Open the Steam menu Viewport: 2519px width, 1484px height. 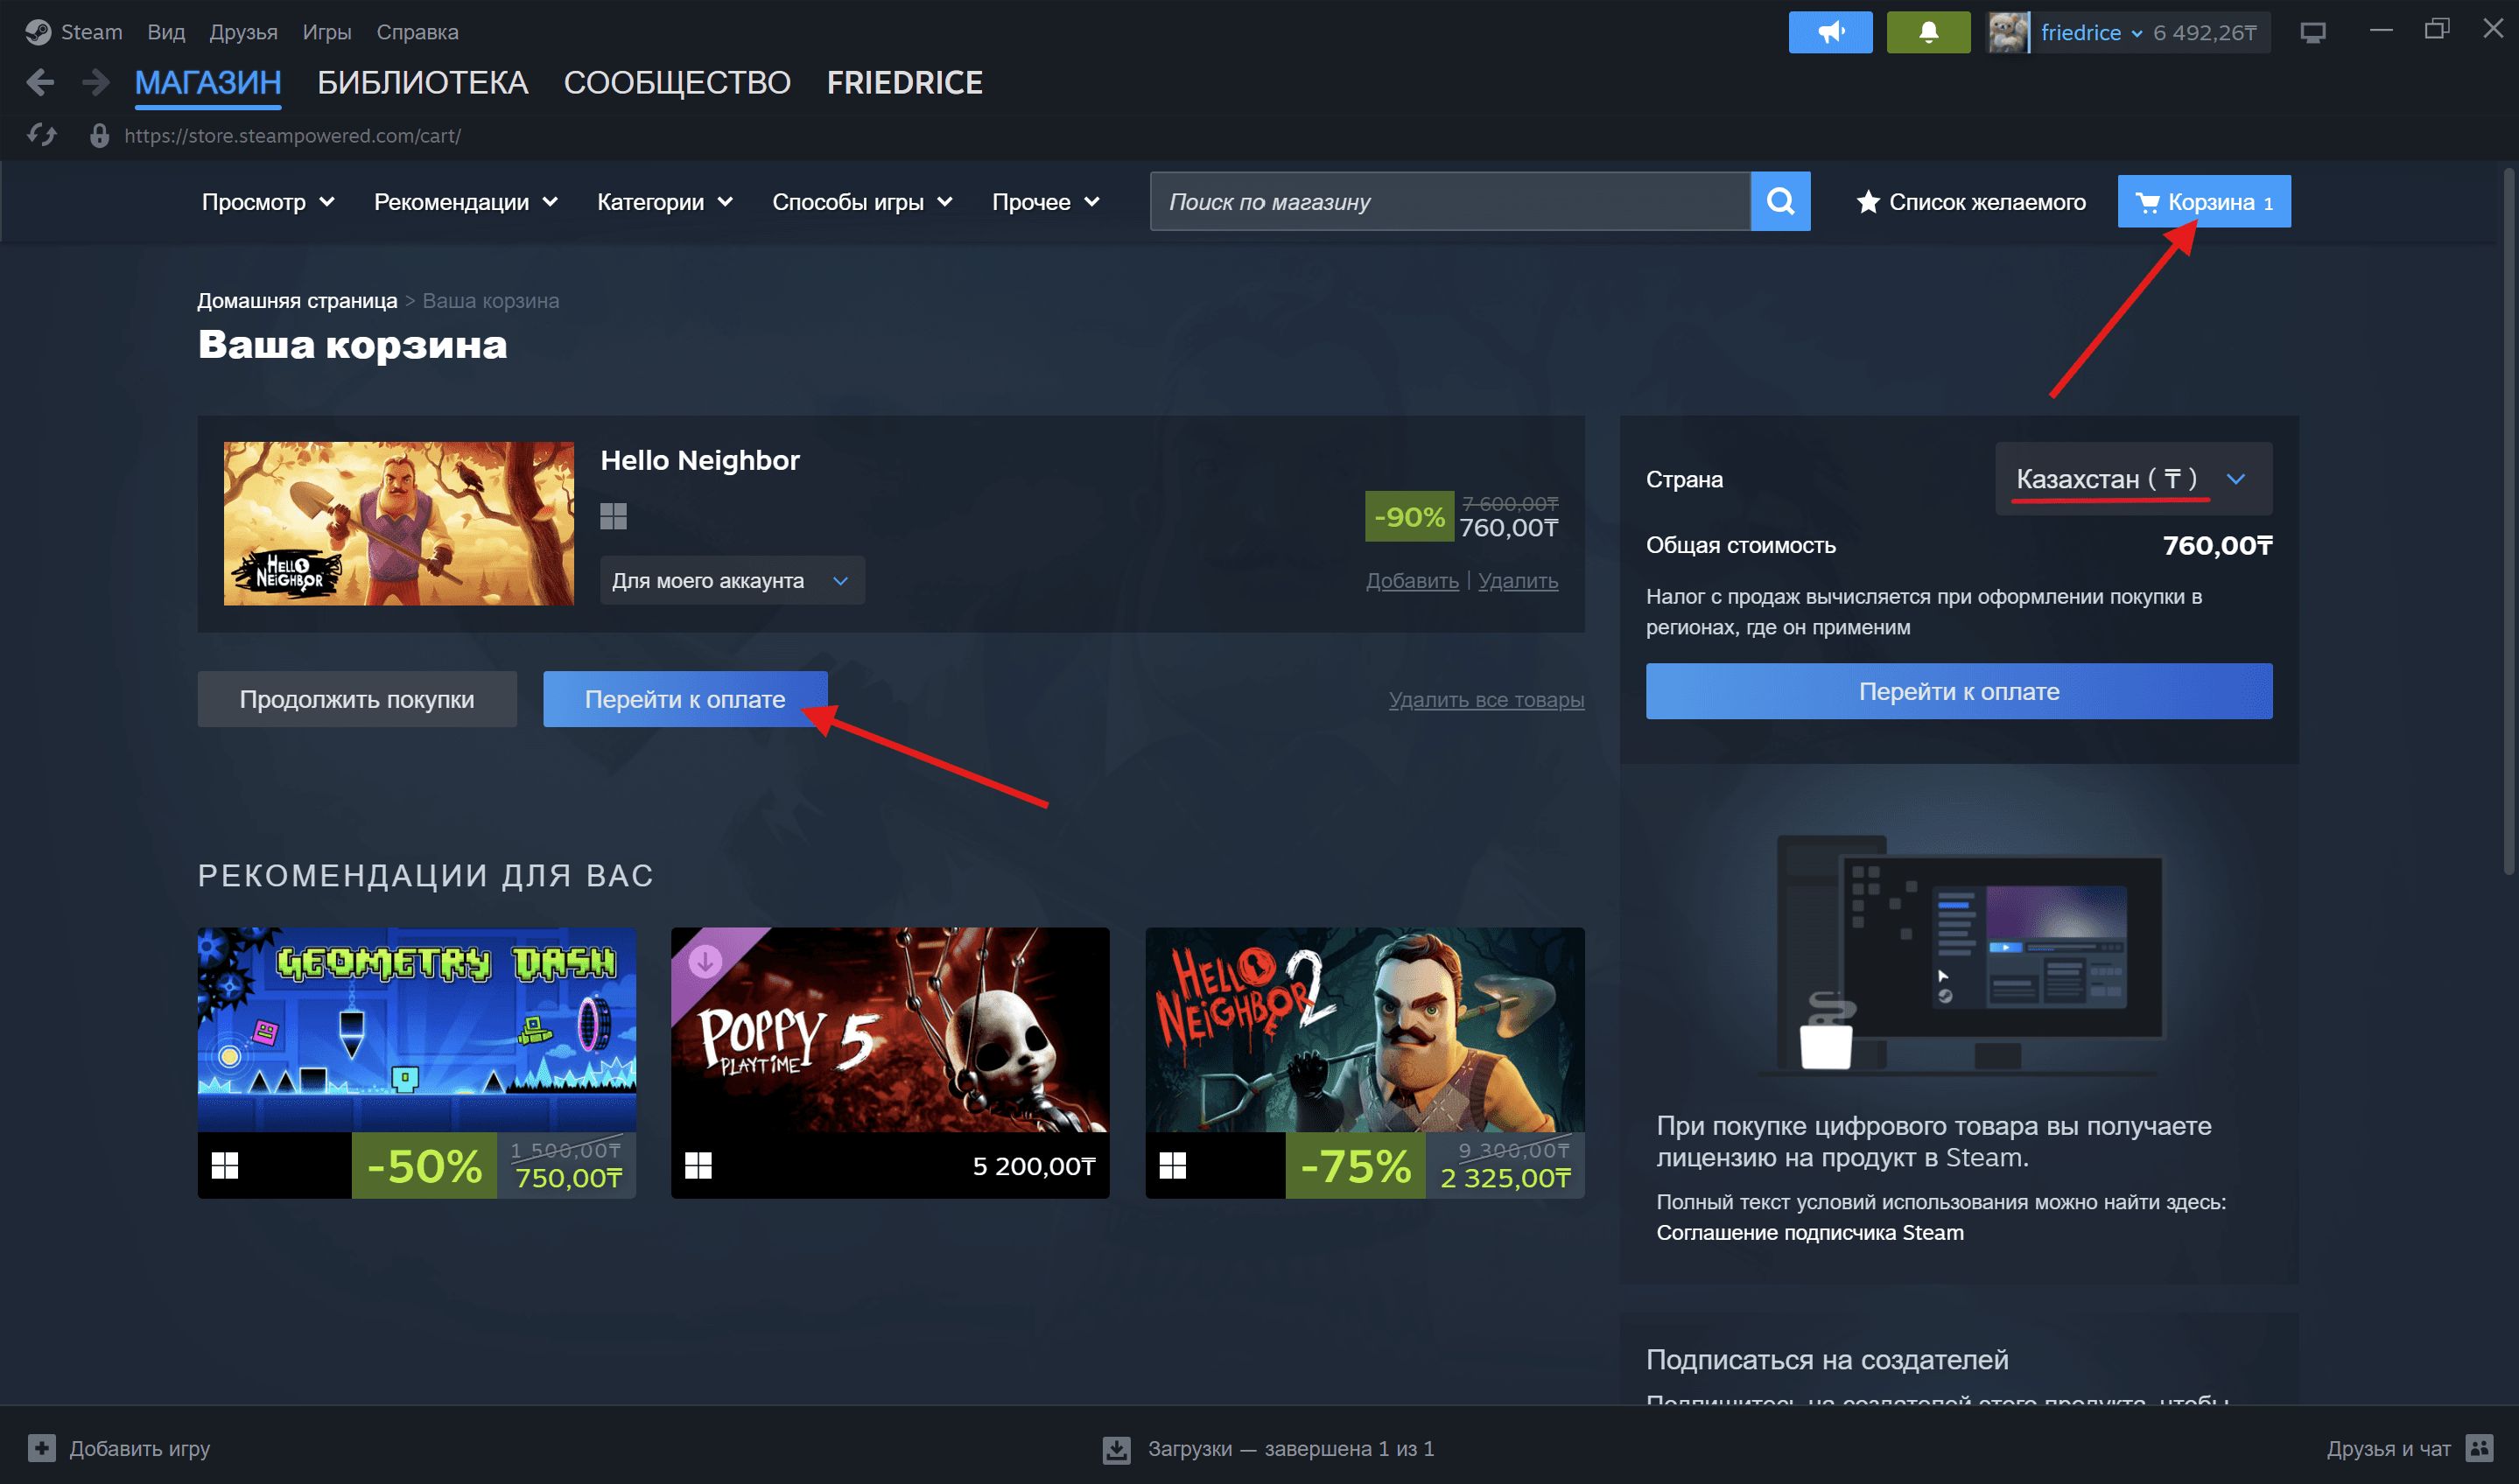91,32
